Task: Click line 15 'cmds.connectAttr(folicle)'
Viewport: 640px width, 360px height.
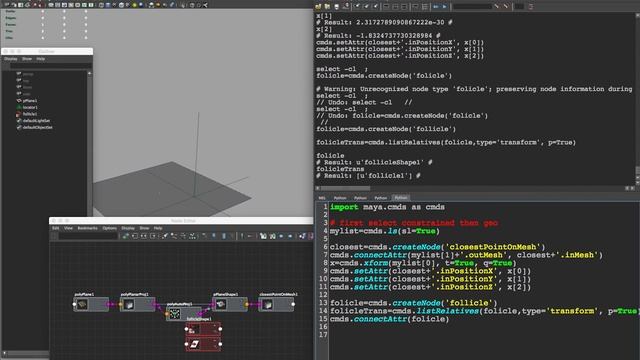Action: click(x=389, y=319)
